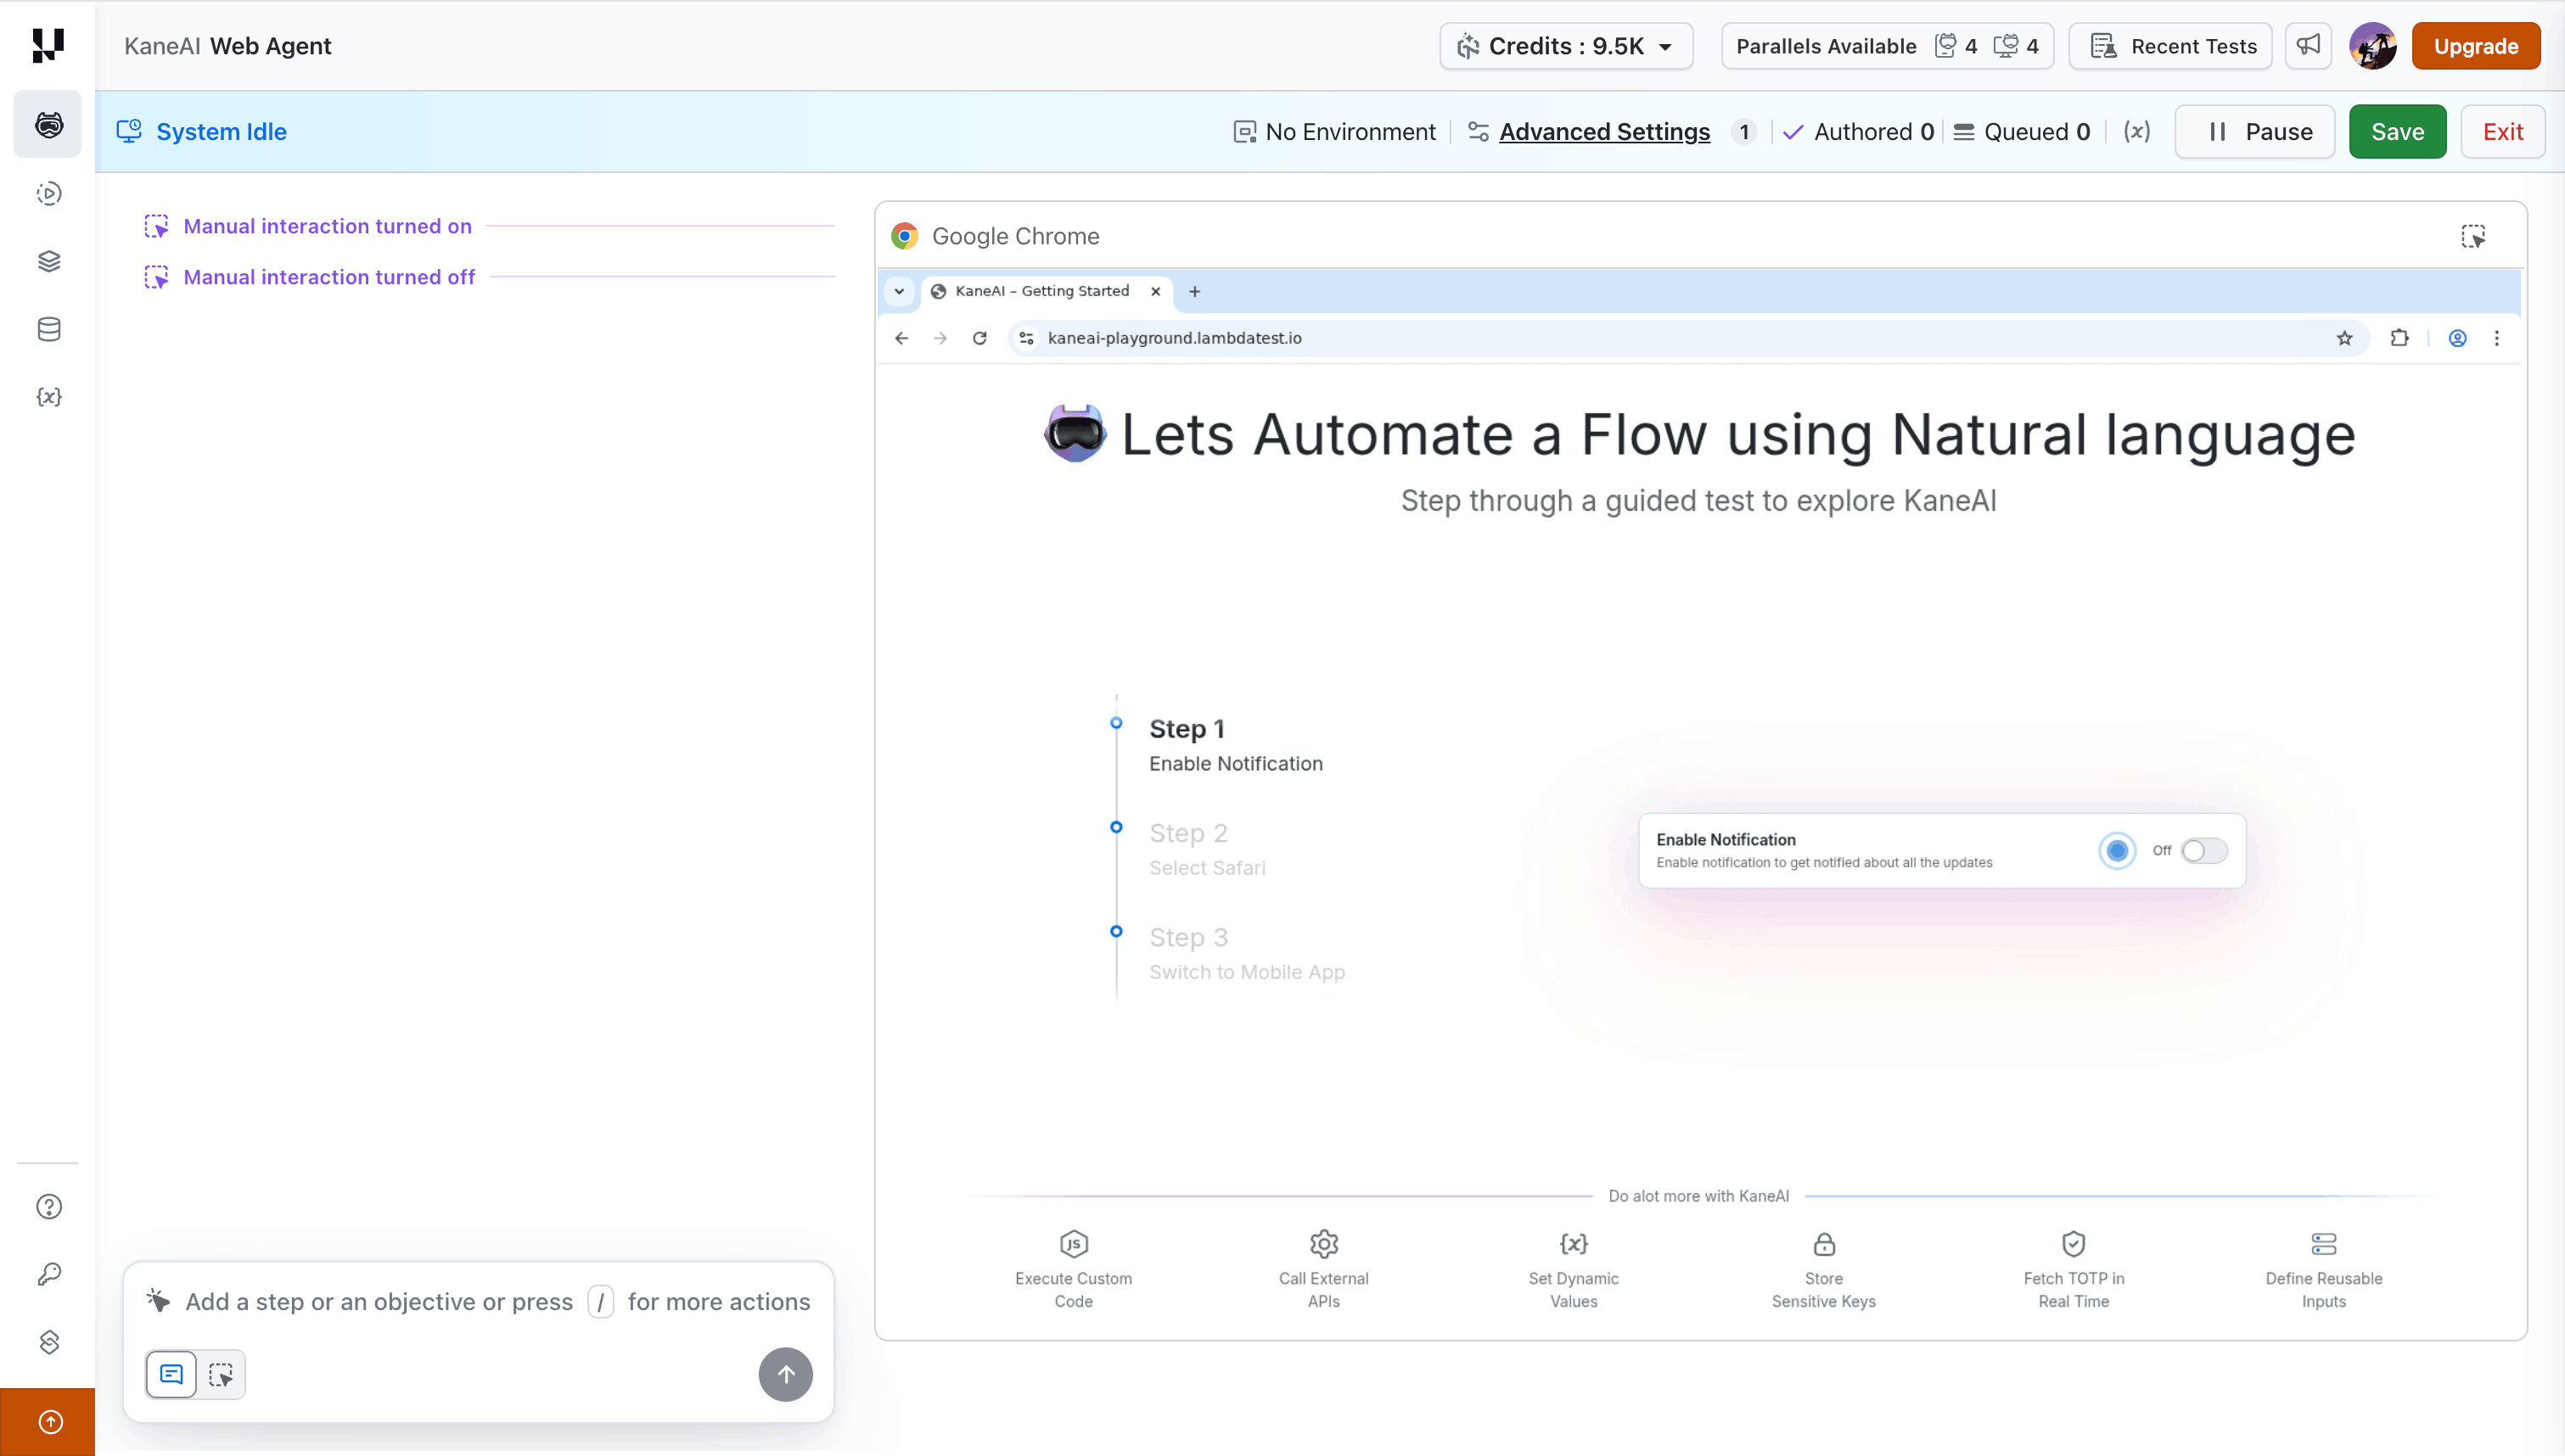2565x1456 pixels.
Task: Click the Queued 0 counter
Action: [x=2020, y=131]
